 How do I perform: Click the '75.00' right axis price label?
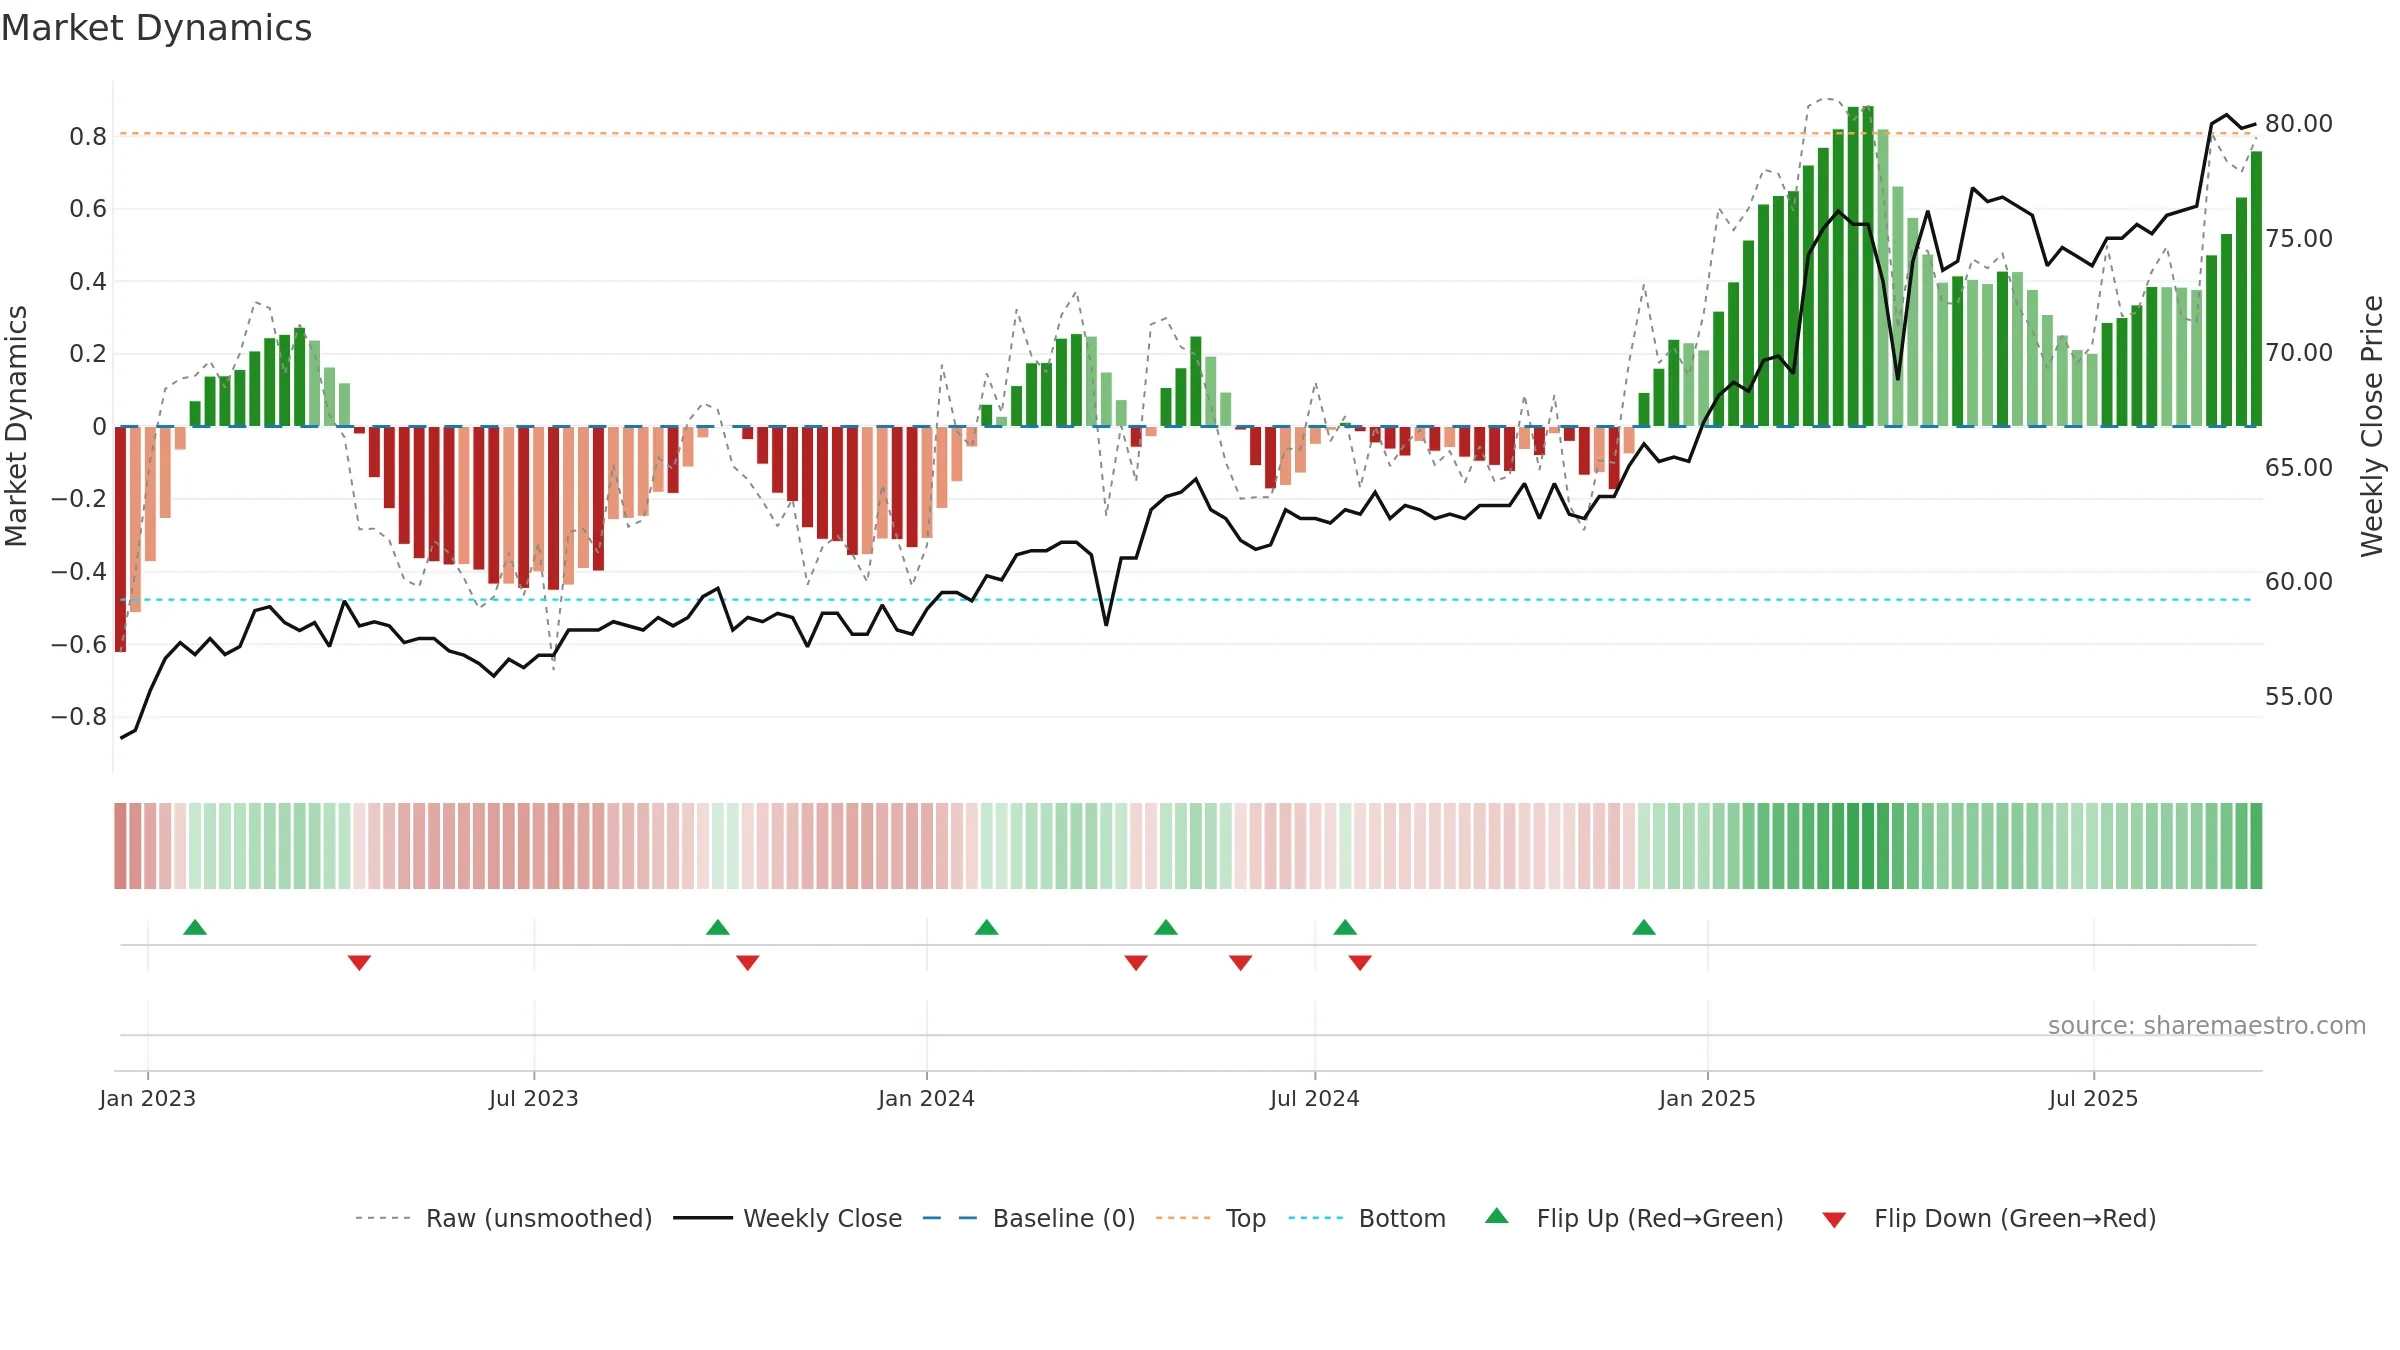click(x=2299, y=238)
